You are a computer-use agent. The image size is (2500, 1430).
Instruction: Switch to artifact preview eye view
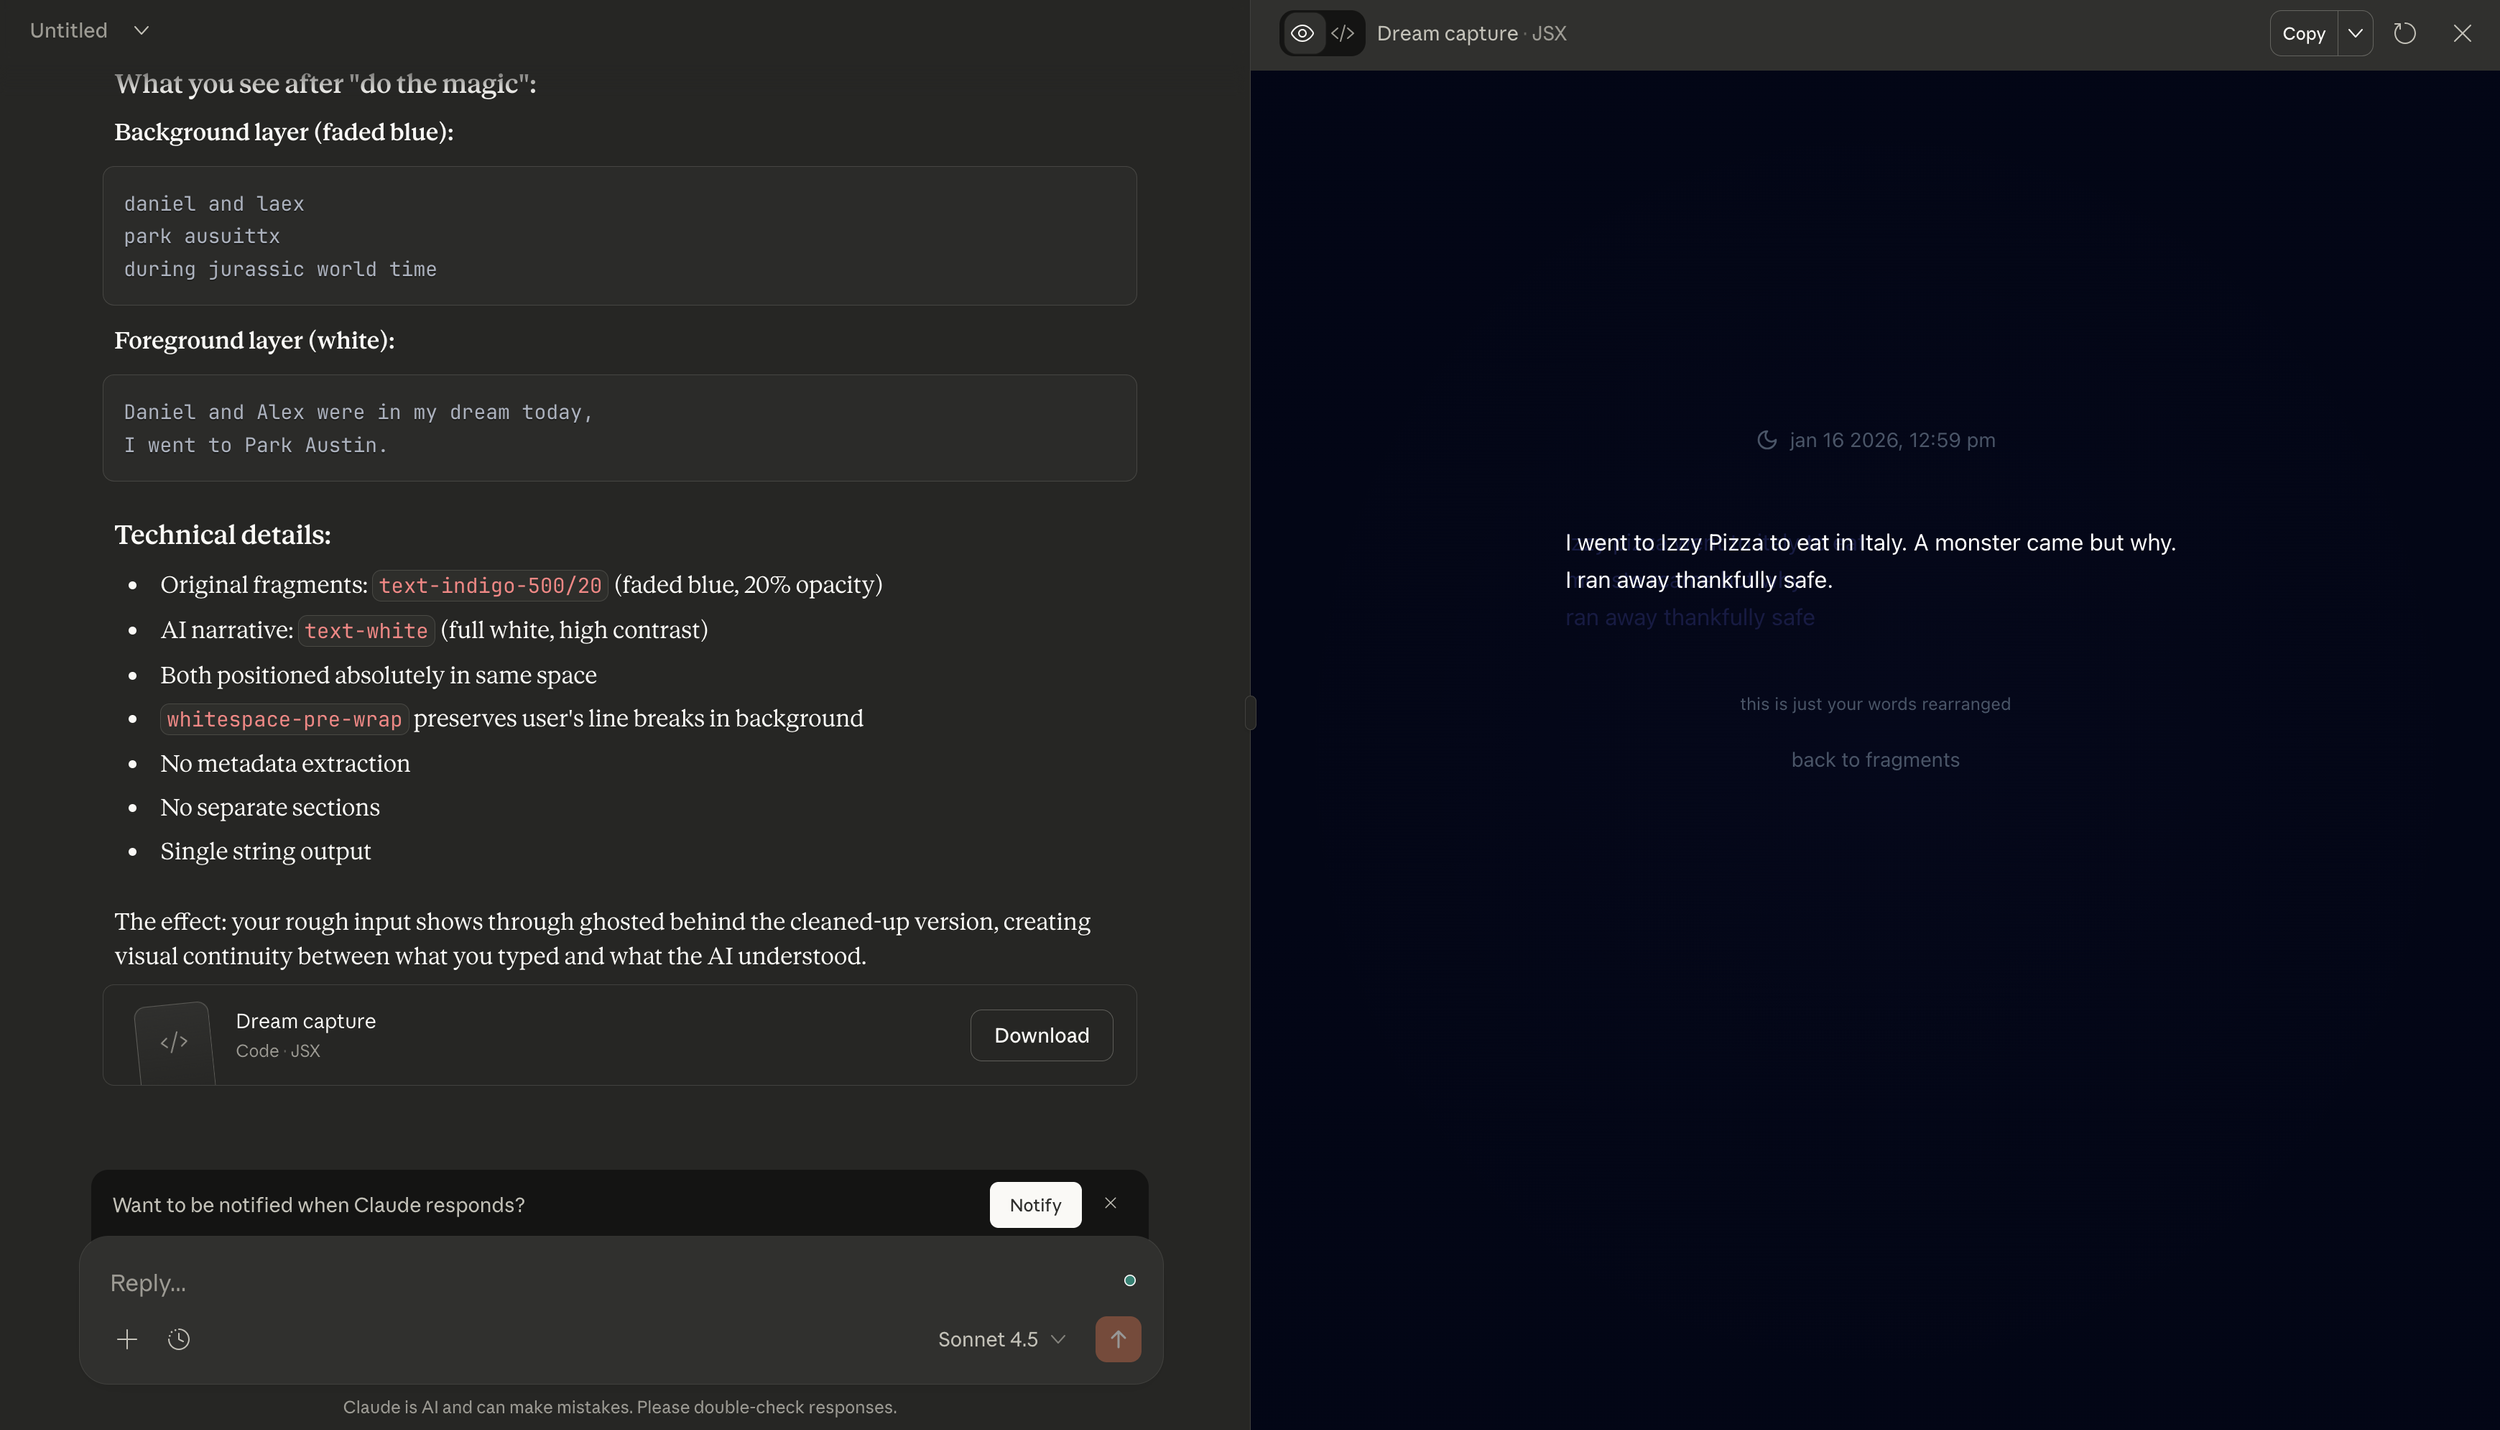(x=1302, y=33)
